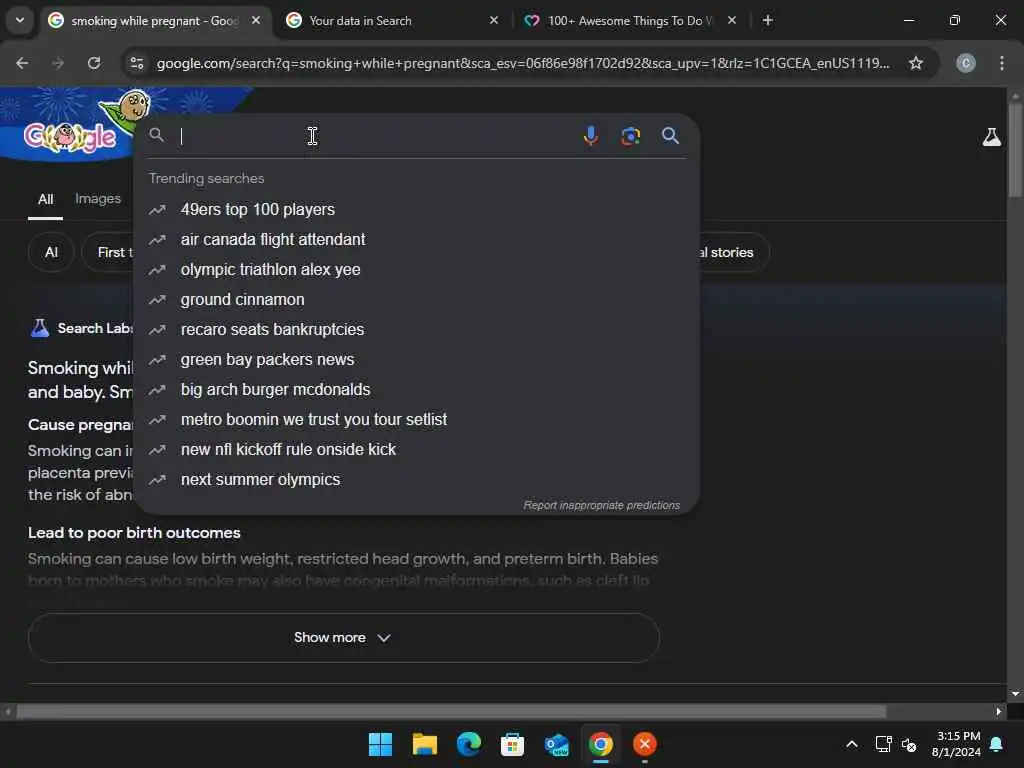
Task: Click the vertical scrollbar down arrow
Action: (1014, 694)
